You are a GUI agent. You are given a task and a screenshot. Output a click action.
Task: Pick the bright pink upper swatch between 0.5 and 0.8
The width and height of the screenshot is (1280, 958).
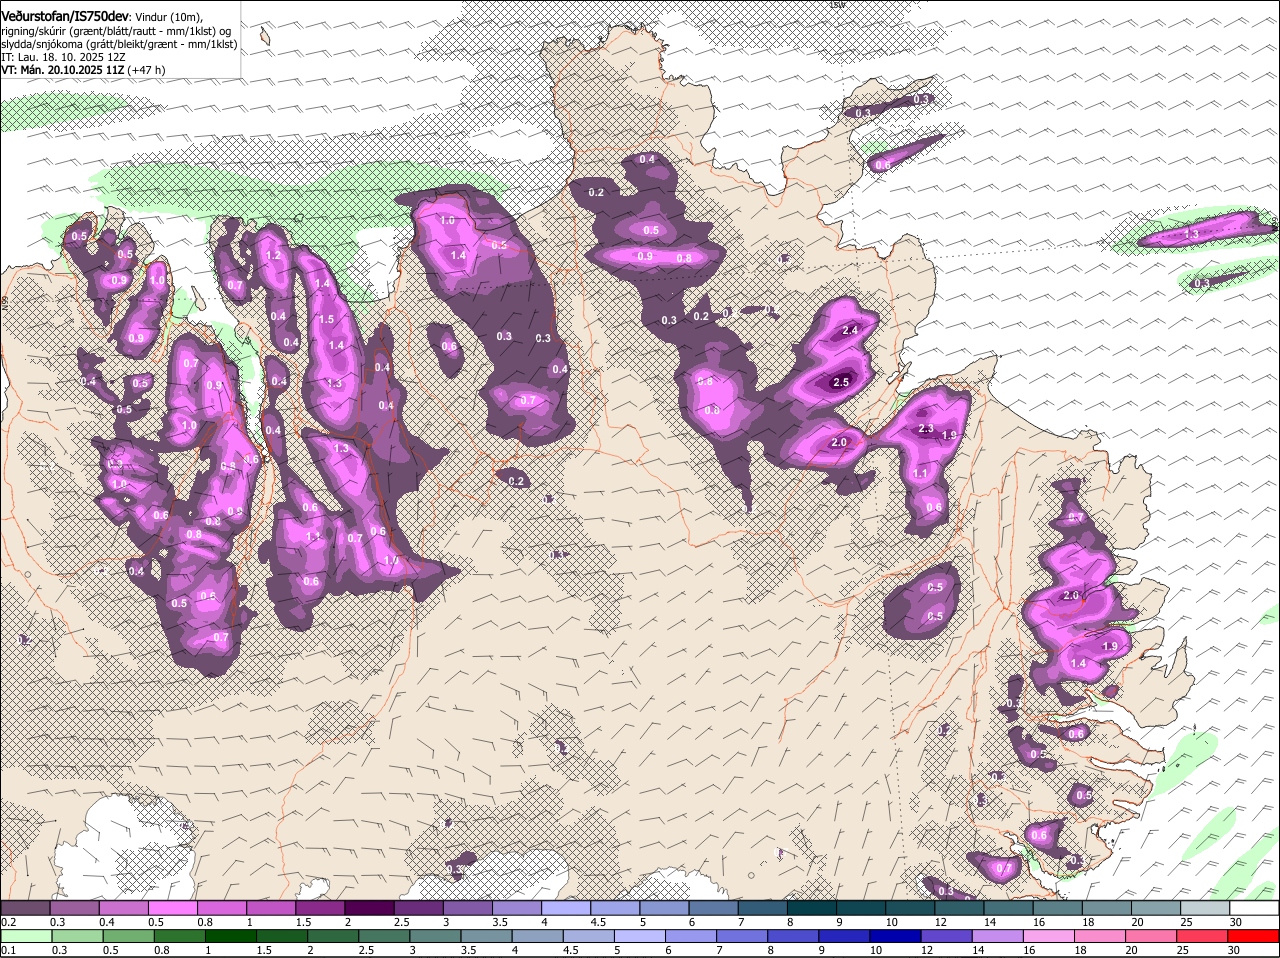(173, 908)
